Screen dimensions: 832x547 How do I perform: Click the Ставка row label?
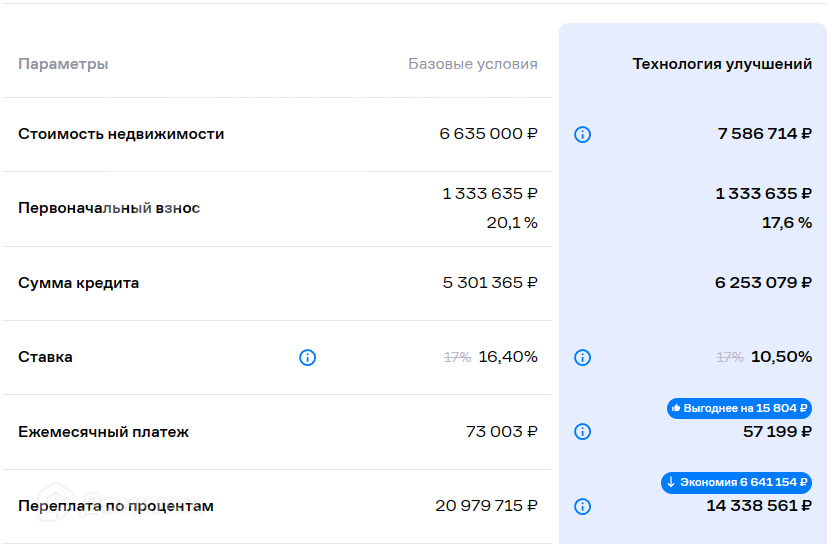tap(45, 357)
